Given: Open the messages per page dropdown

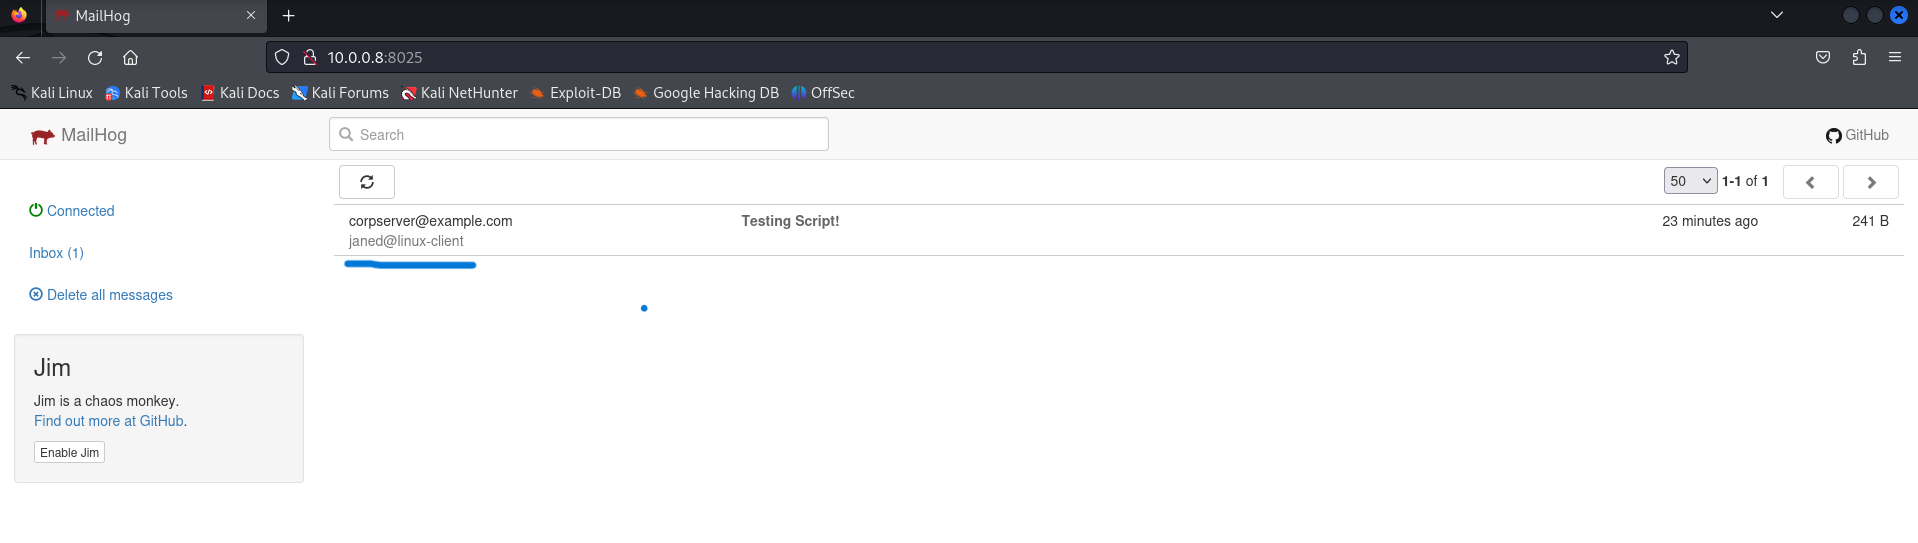Looking at the screenshot, I should (1690, 181).
